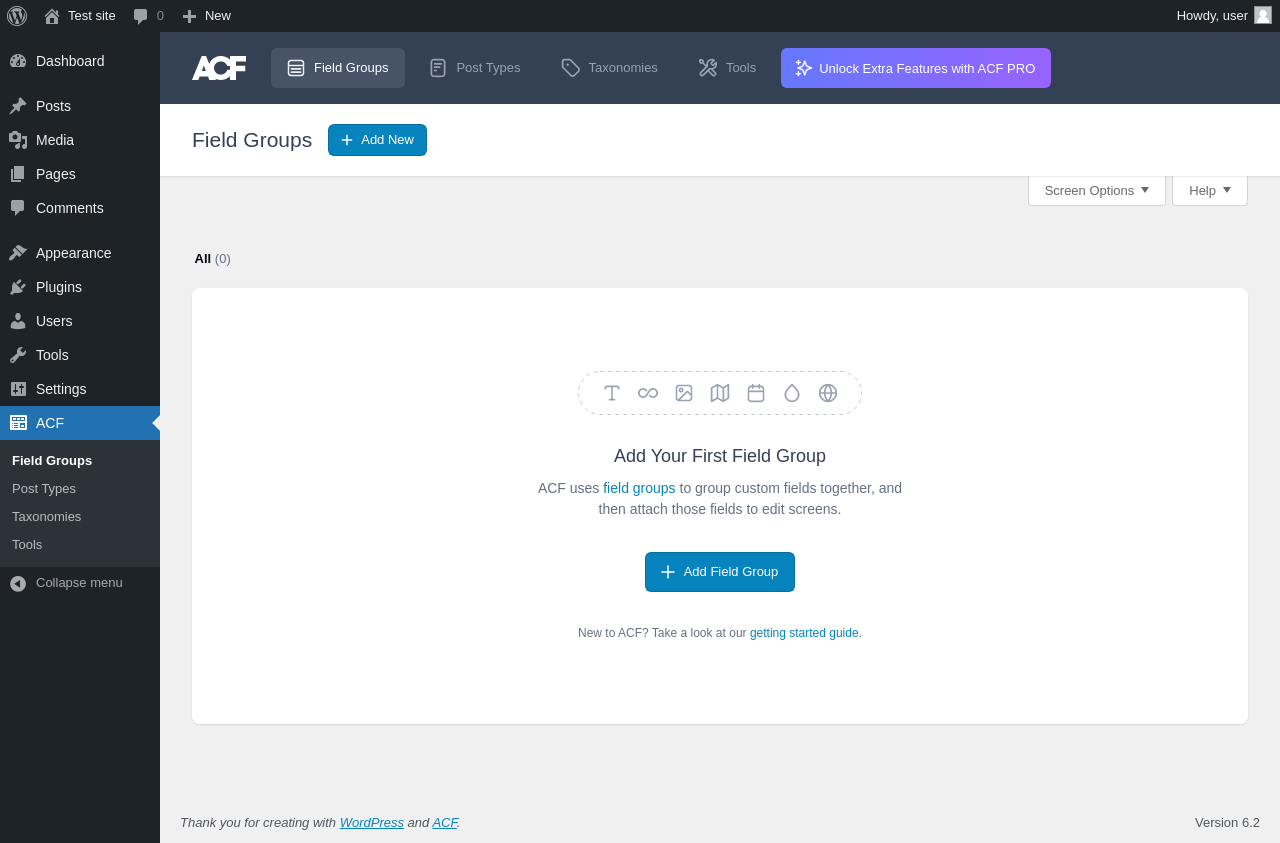Click the home icon beside Test site
Screen dimensions: 1280x843
tap(52, 16)
